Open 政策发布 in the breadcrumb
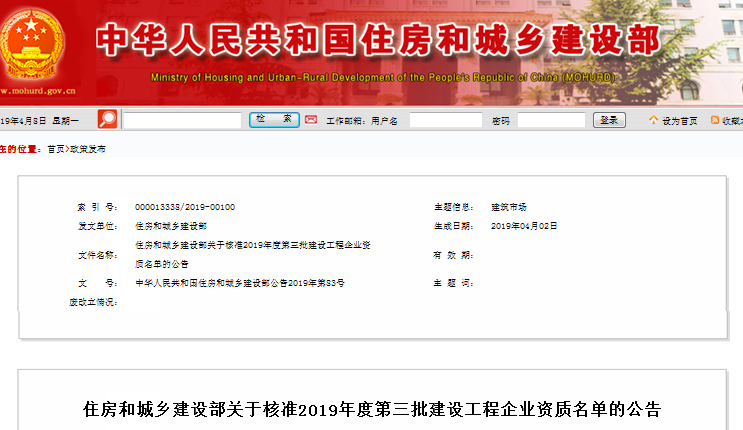 (87, 148)
